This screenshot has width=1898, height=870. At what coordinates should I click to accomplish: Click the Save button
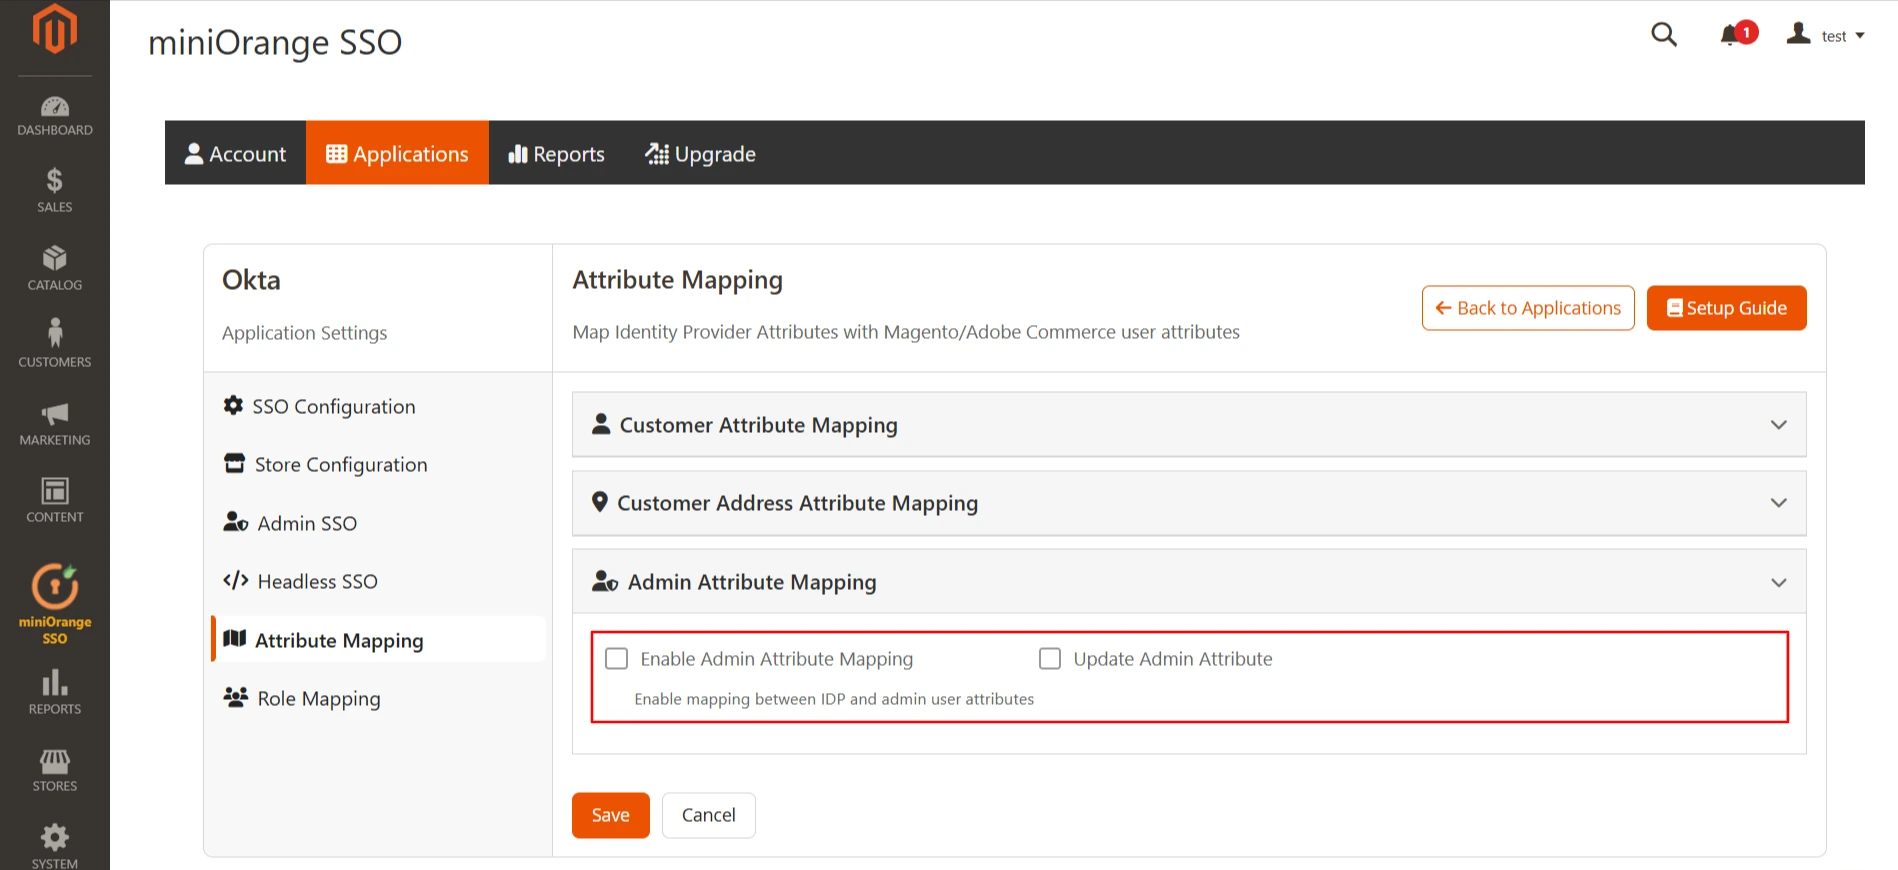coord(611,815)
